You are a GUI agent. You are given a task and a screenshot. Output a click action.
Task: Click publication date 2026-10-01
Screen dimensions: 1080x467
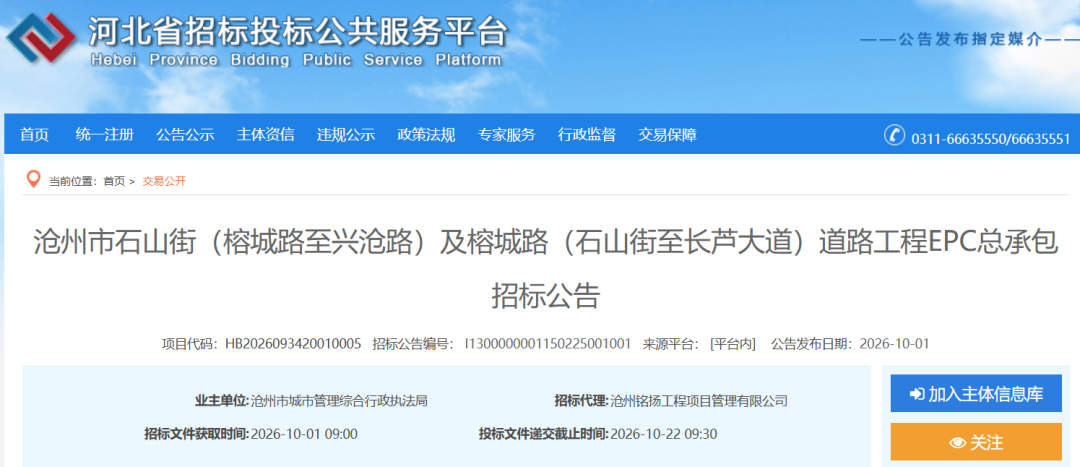point(894,344)
